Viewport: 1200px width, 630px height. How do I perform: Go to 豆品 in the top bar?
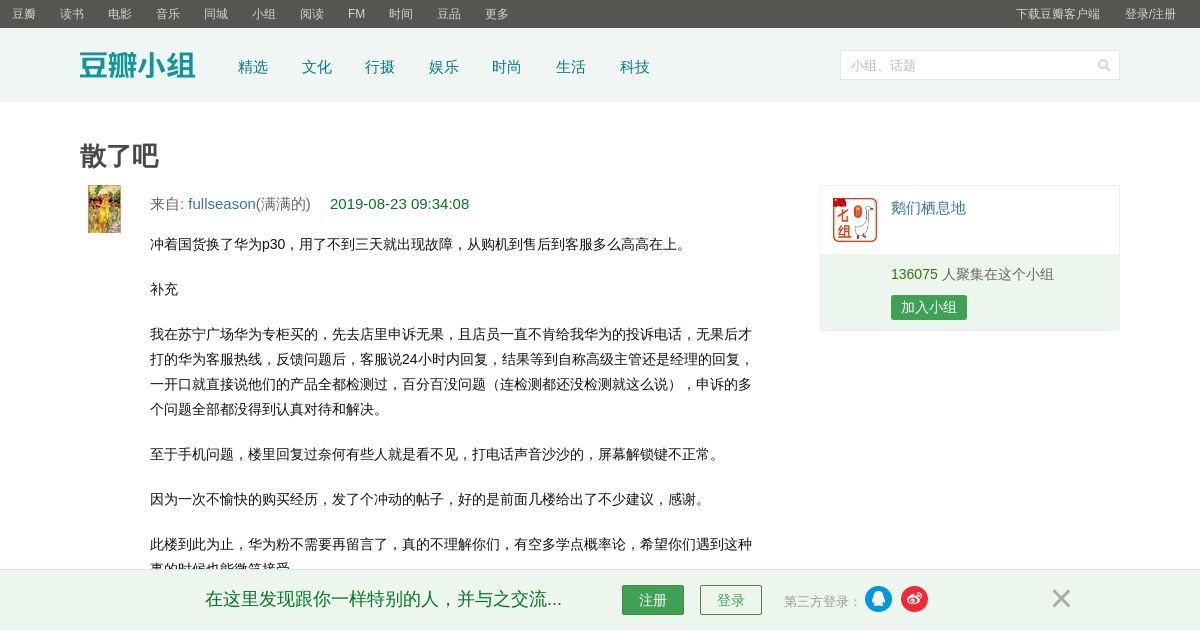tap(449, 14)
